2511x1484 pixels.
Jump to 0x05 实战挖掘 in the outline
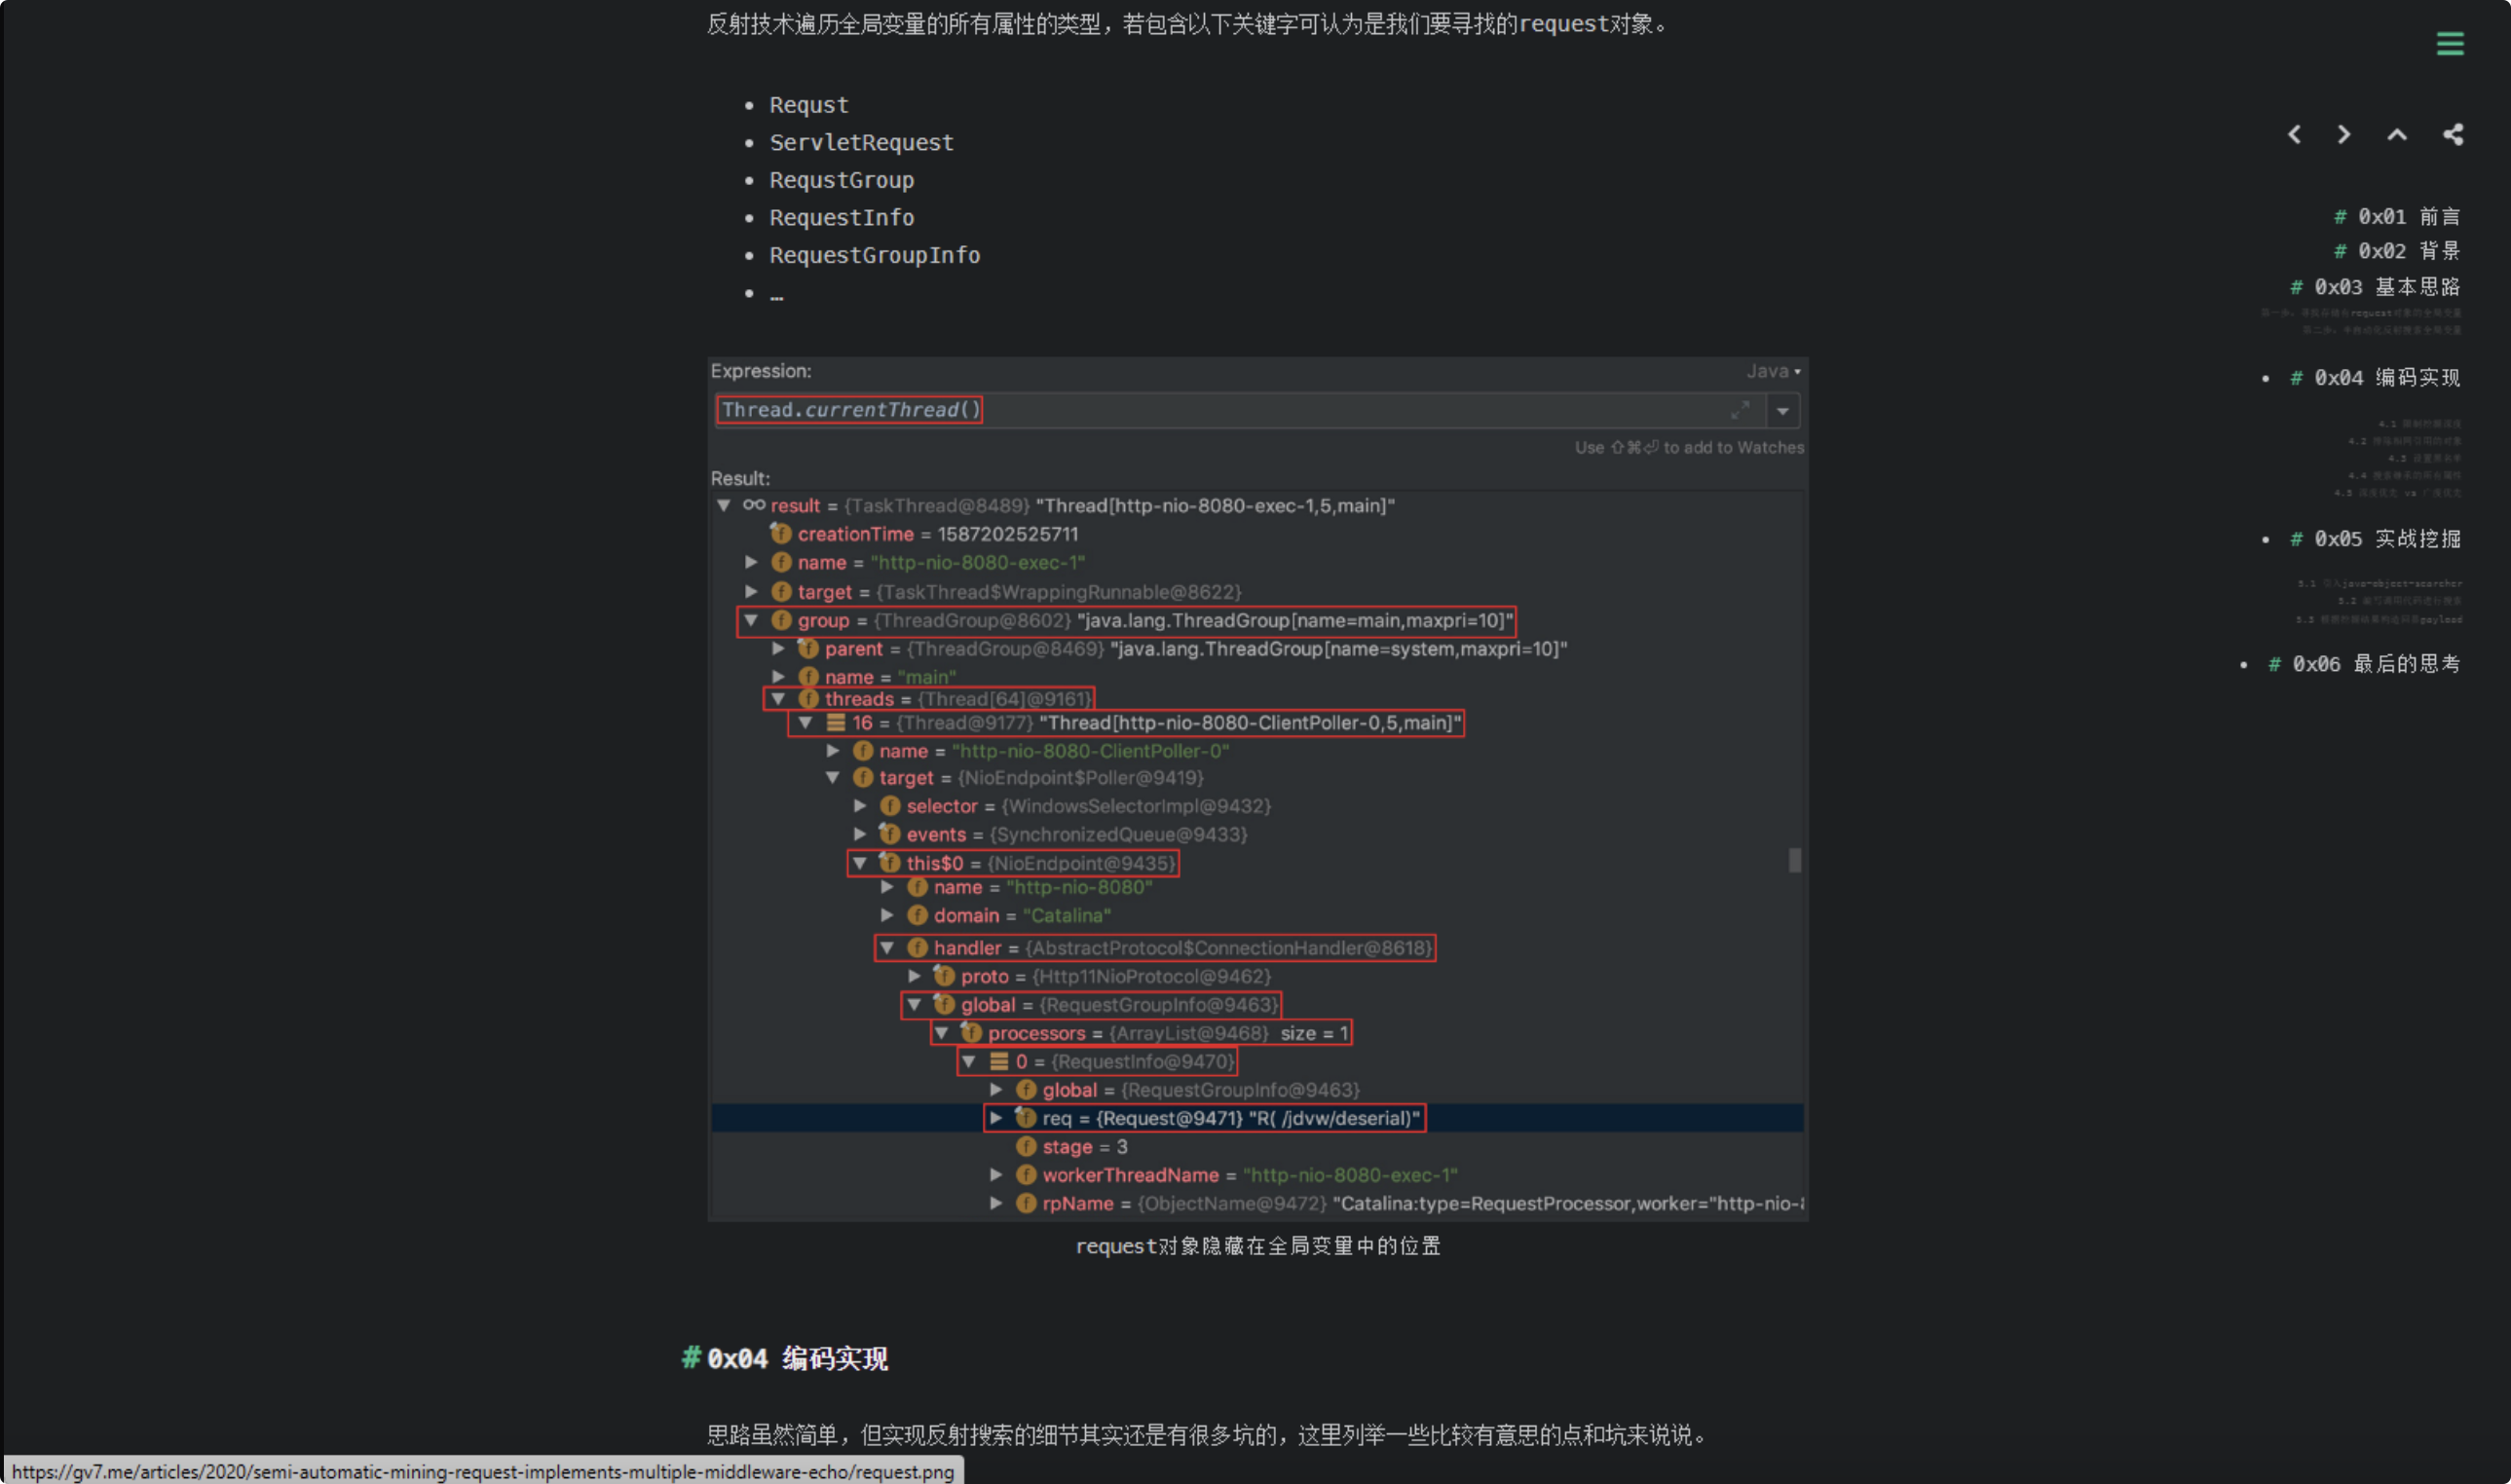(x=2374, y=538)
